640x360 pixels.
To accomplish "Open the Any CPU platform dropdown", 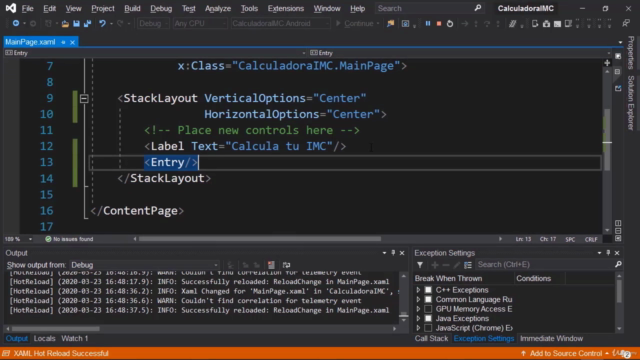I will coord(200,24).
